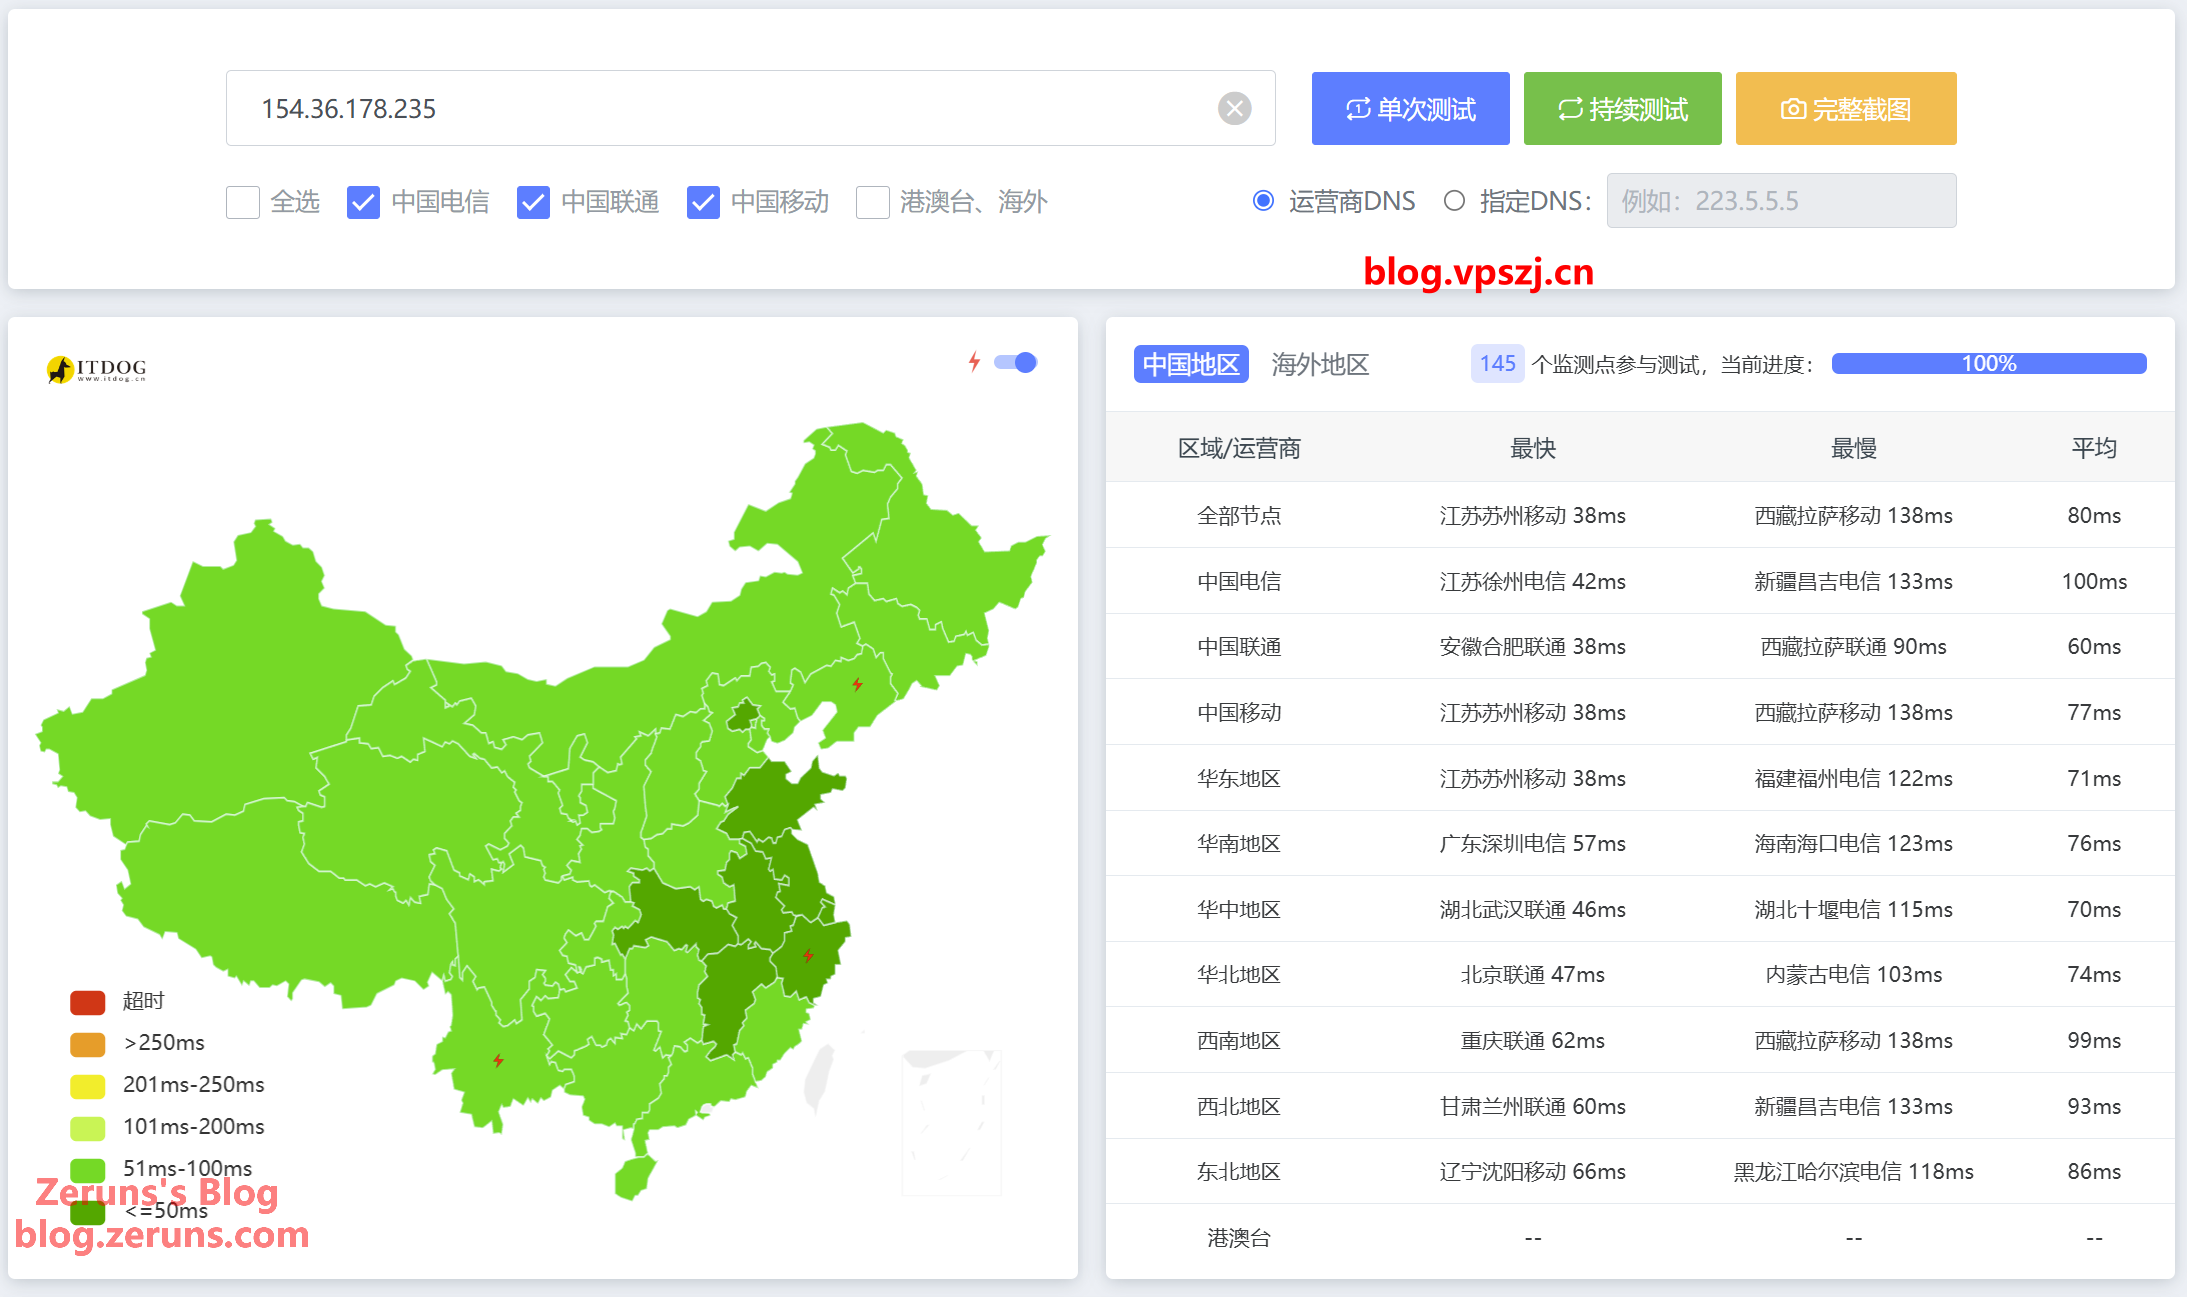Toggle the map lightning marker switch
Image resolution: width=2187 pixels, height=1297 pixels.
pyautogui.click(x=1016, y=362)
